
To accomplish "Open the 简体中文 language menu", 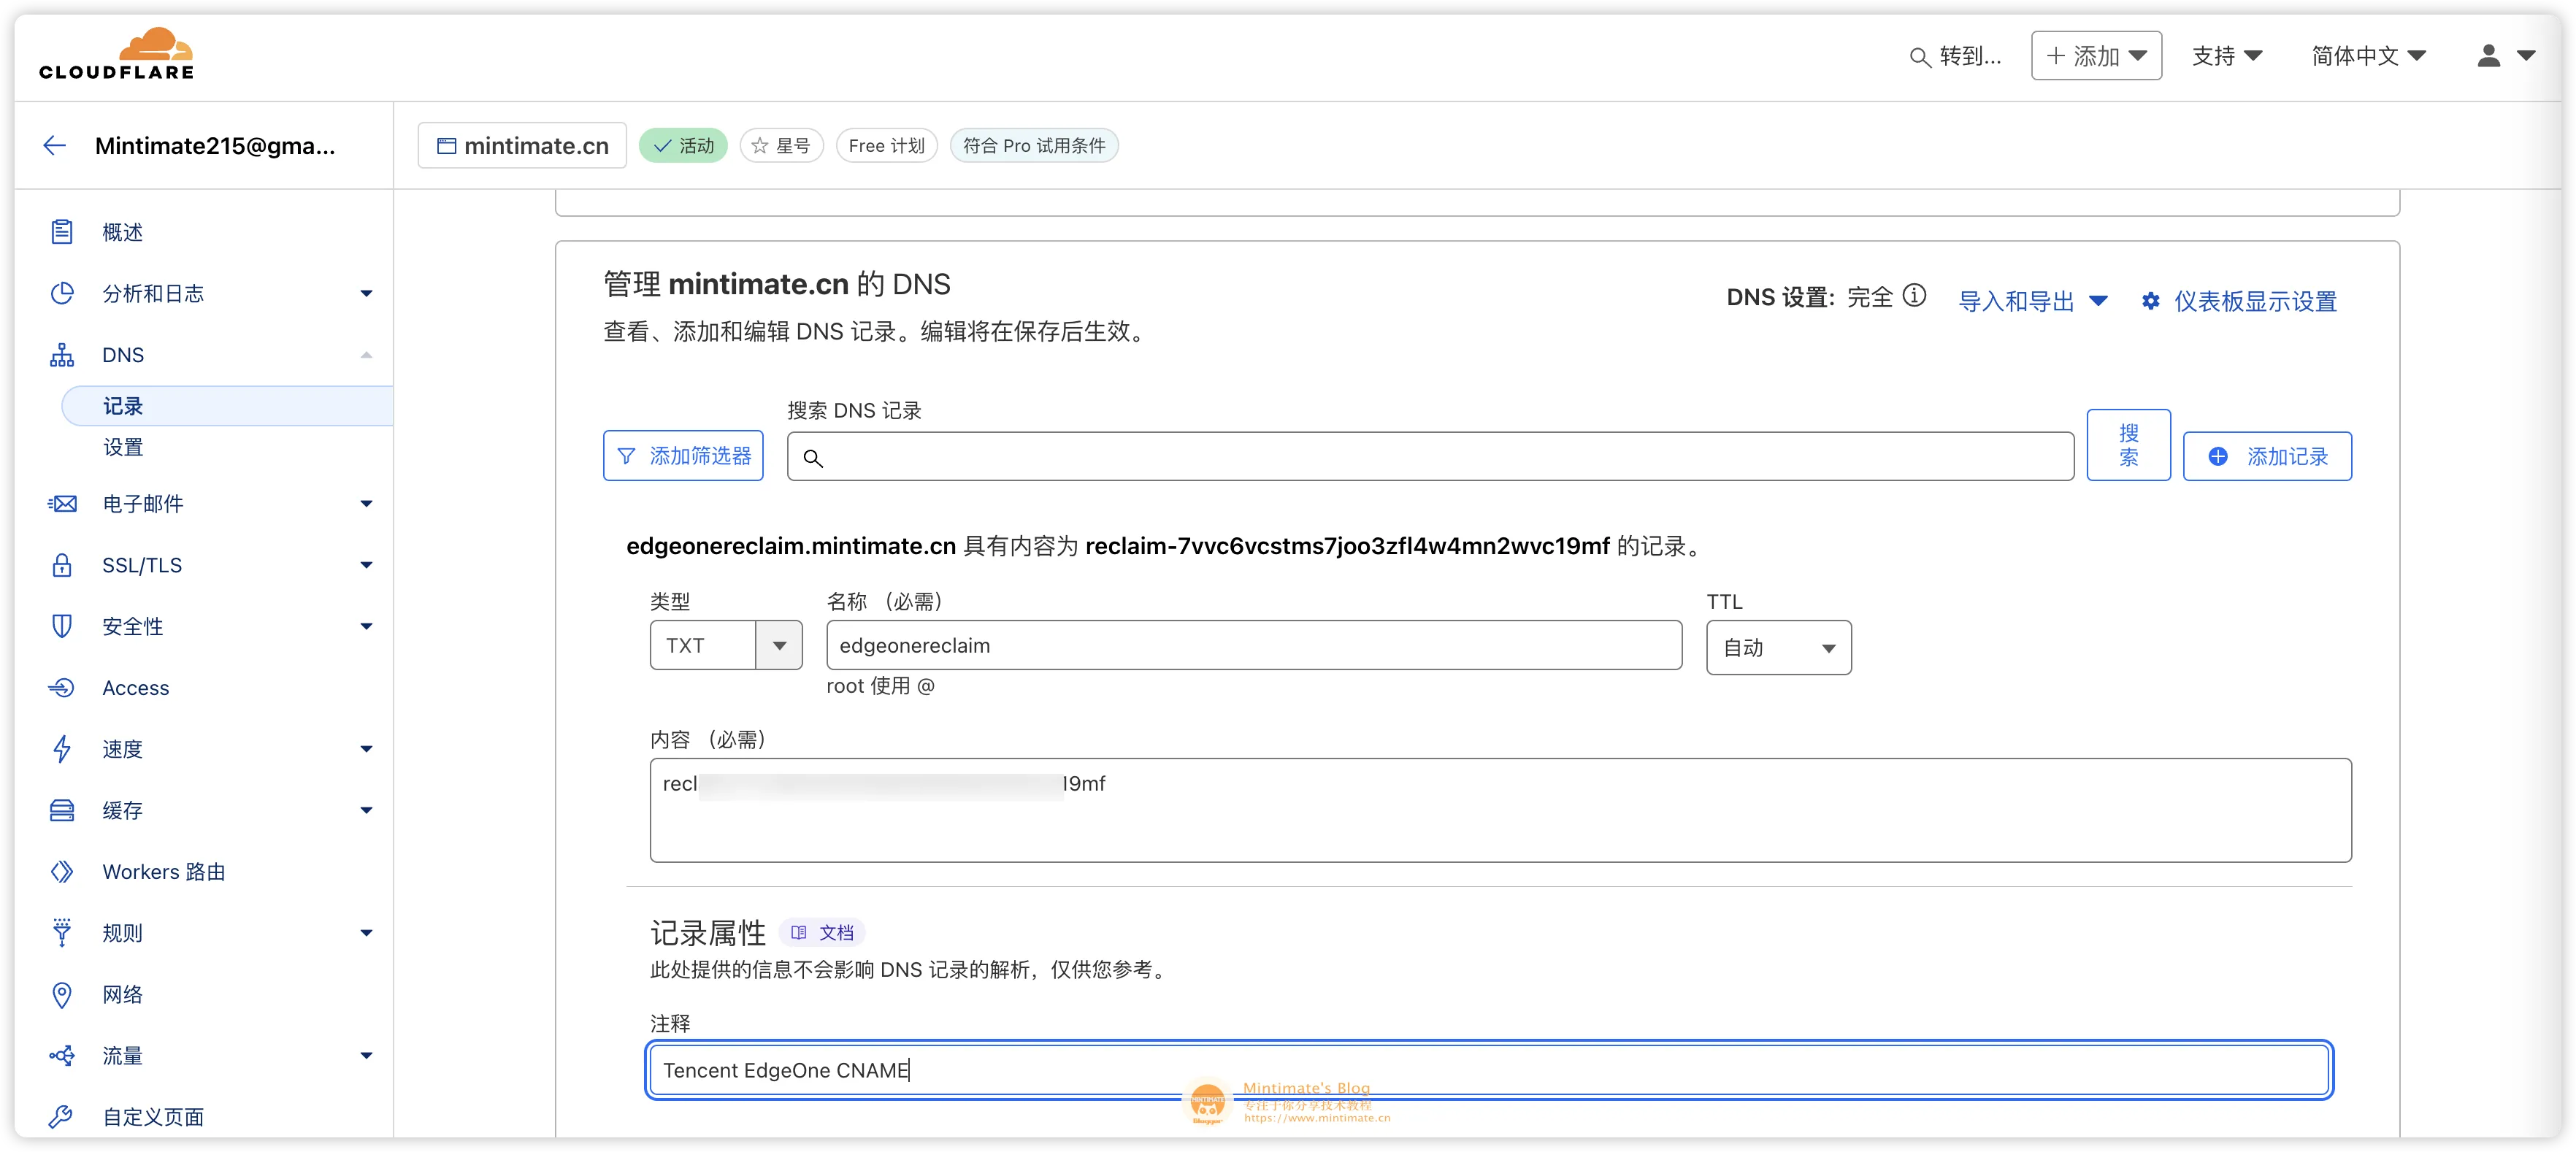I will 2368,56.
